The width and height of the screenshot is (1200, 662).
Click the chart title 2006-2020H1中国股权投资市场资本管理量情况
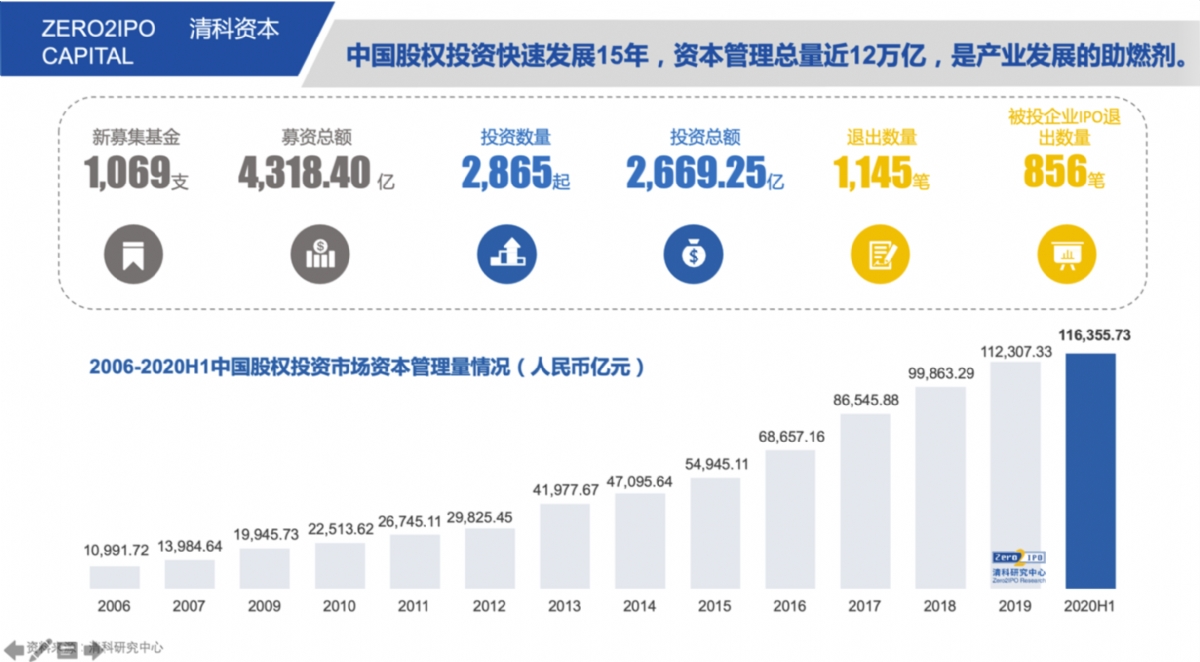366,367
